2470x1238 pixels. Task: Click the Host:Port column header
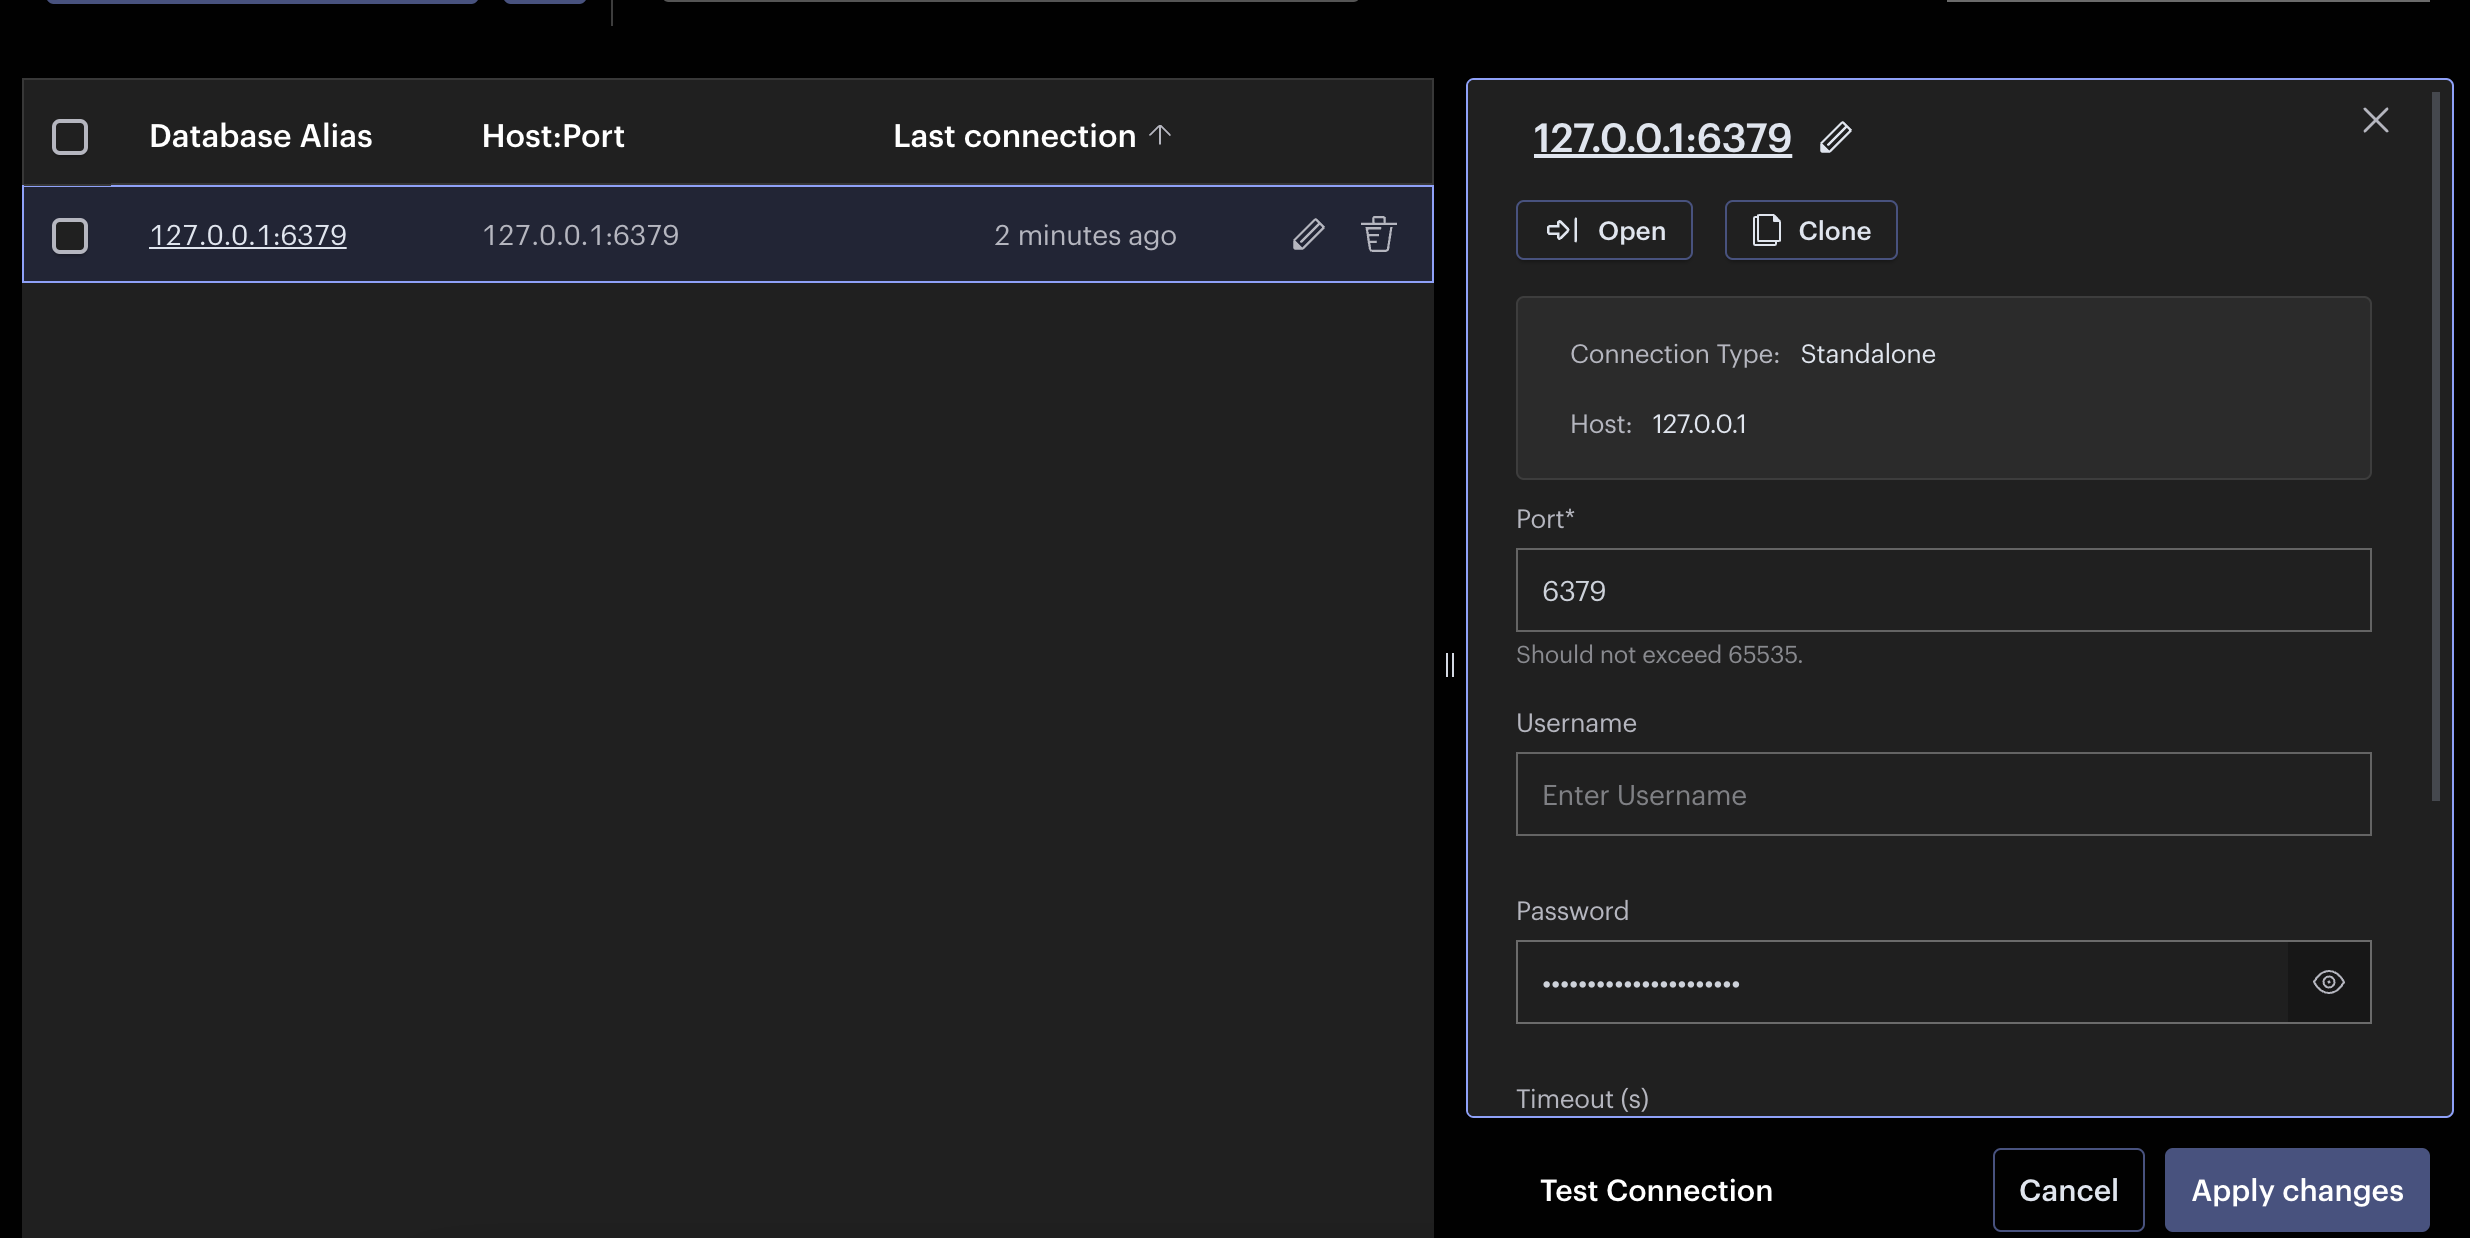553,136
